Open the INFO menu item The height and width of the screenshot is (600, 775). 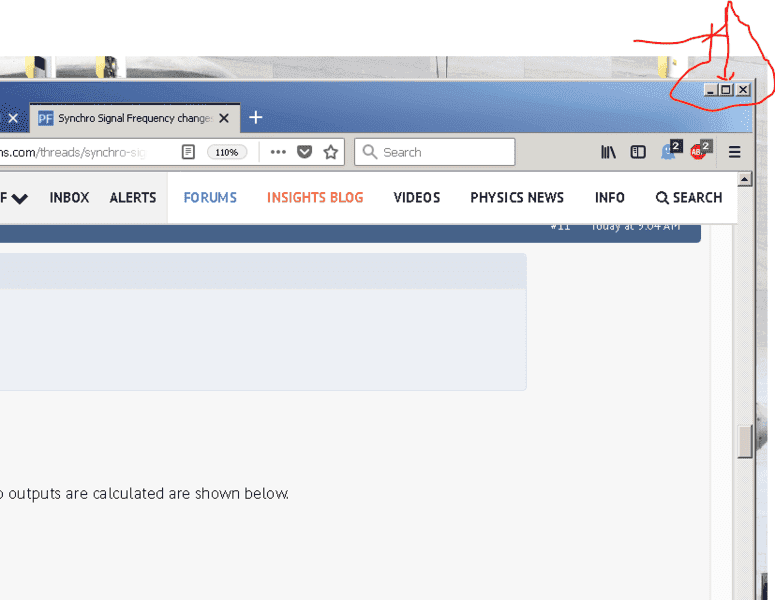pyautogui.click(x=609, y=198)
